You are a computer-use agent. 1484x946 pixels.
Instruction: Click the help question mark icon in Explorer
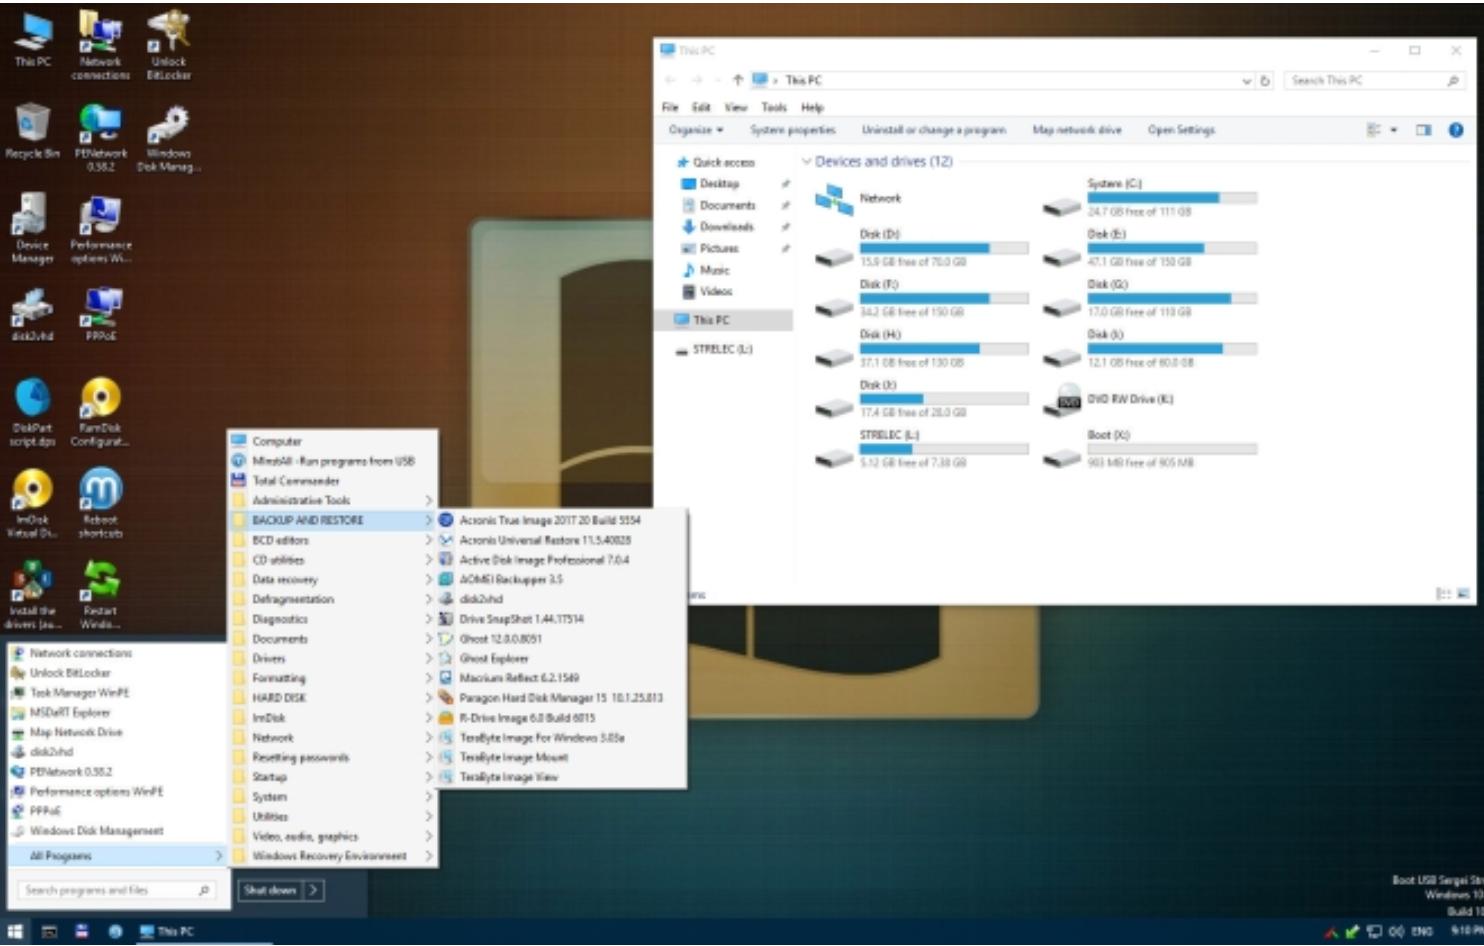click(1456, 130)
